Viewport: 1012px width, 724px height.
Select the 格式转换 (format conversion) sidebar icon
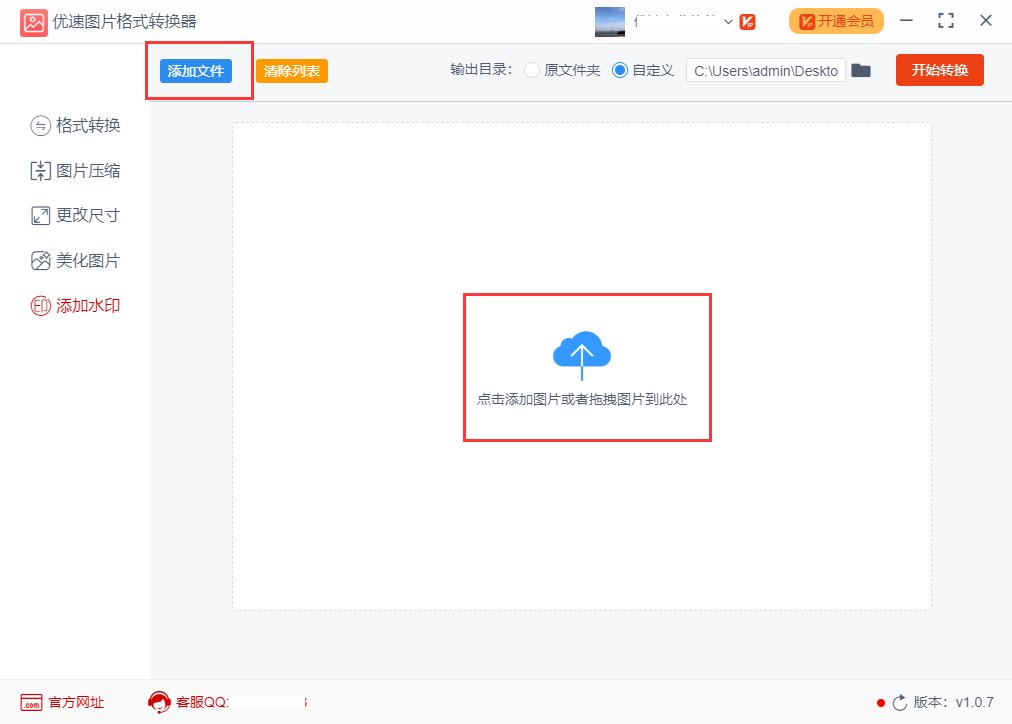(75, 125)
